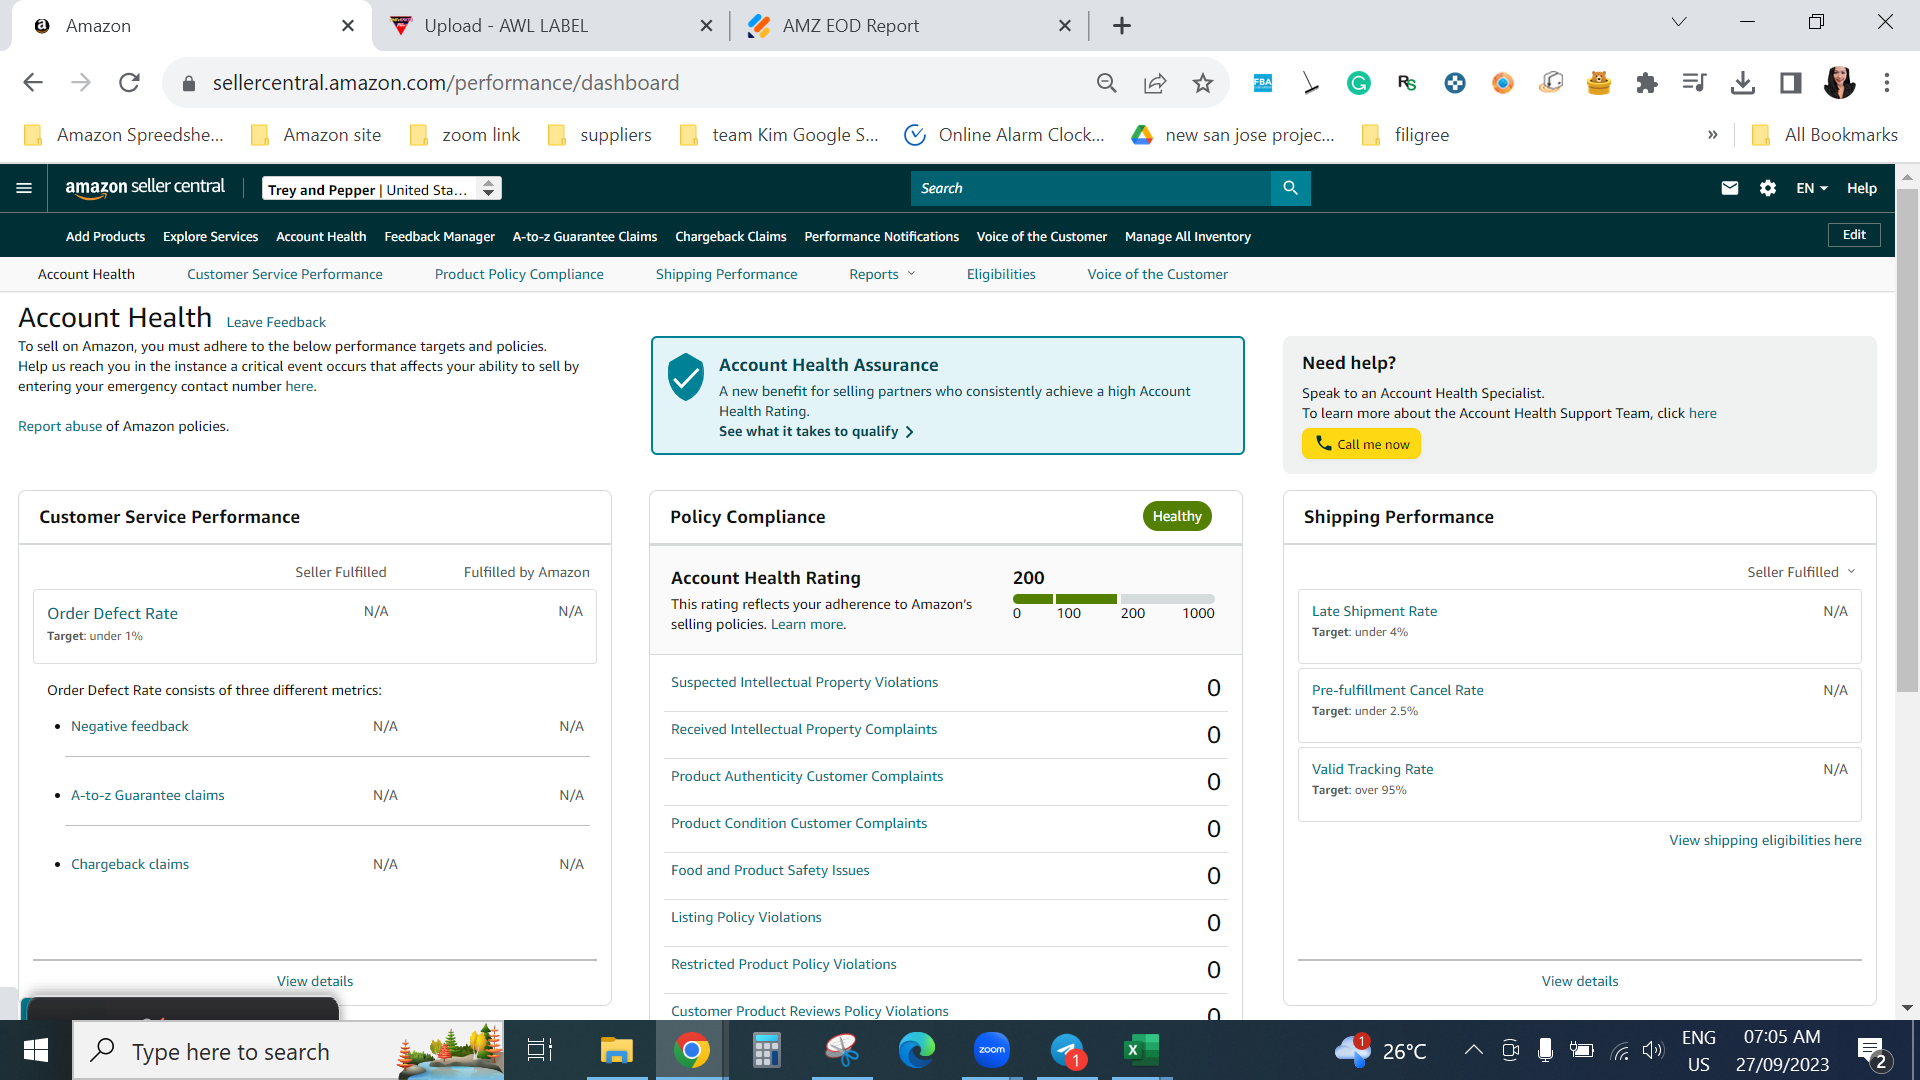Open Excel from the taskbar
This screenshot has height=1080, width=1920.
click(x=1142, y=1050)
